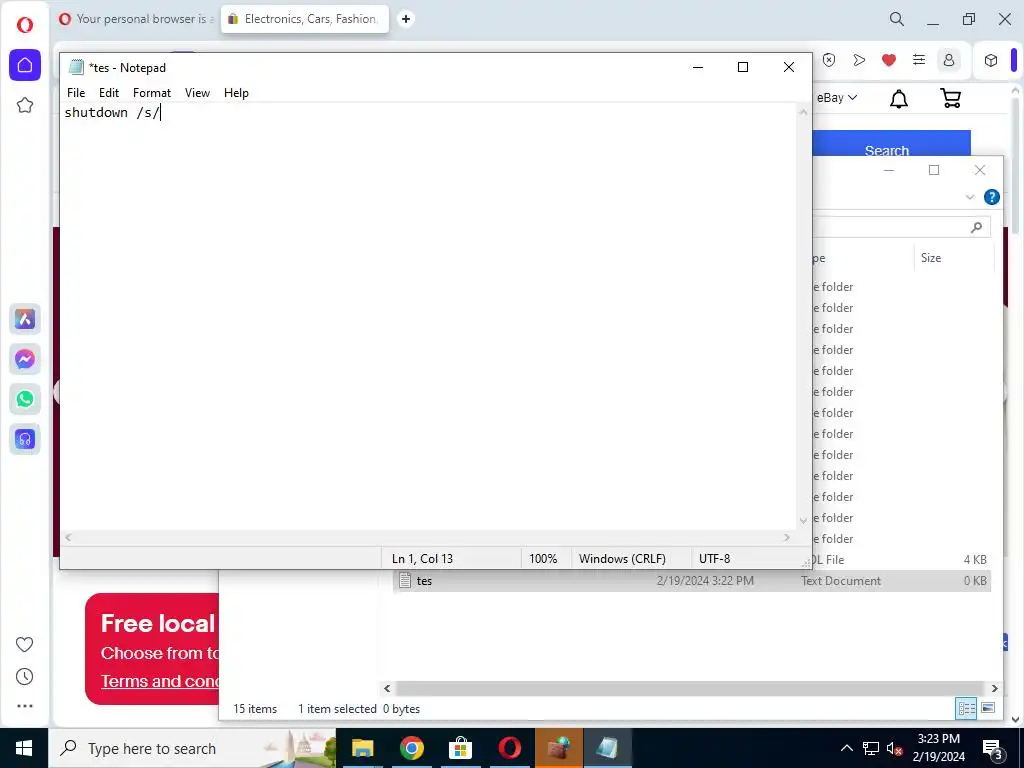The width and height of the screenshot is (1024, 768).
Task: Click Notepad's vertical scrollbar down arrow
Action: pos(803,520)
